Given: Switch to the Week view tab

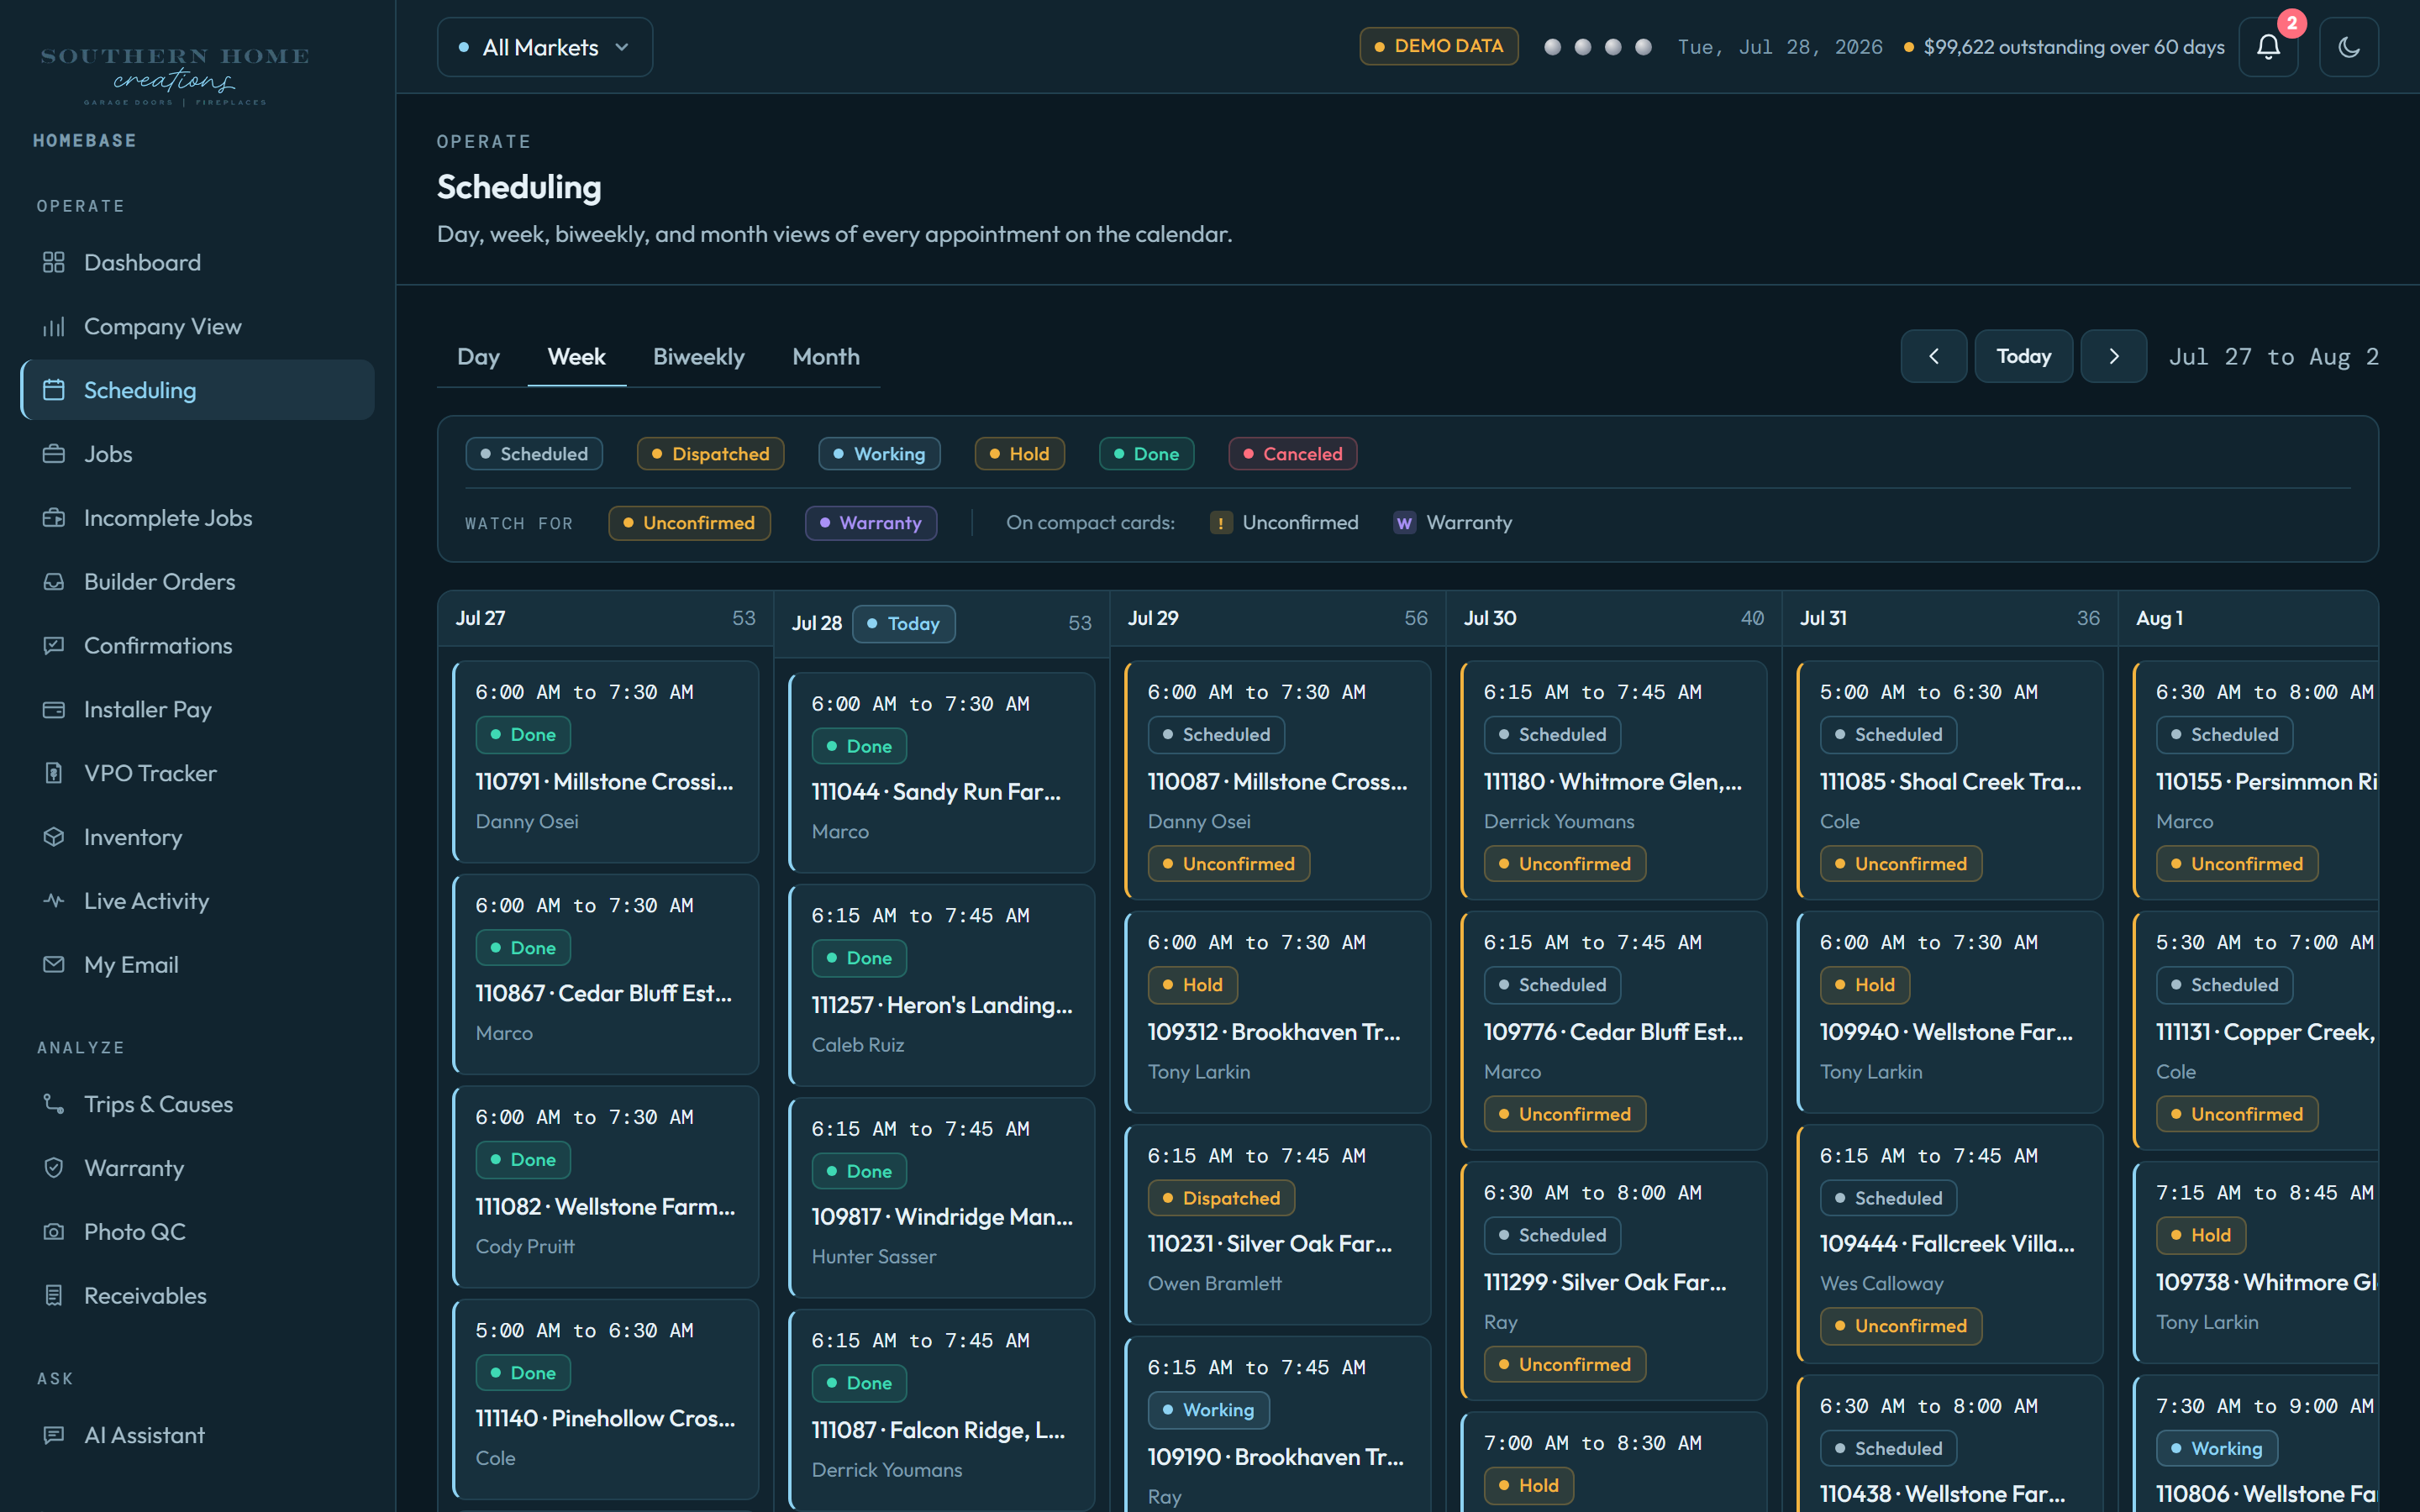Looking at the screenshot, I should (x=577, y=357).
